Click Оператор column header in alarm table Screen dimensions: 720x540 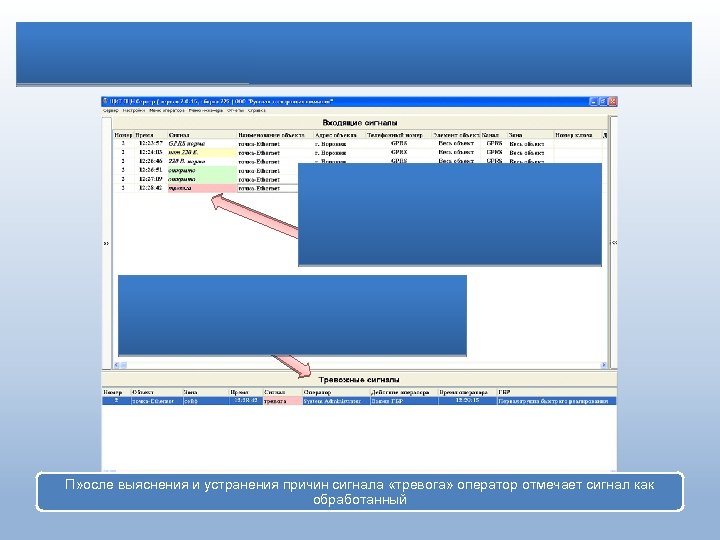tap(336, 392)
